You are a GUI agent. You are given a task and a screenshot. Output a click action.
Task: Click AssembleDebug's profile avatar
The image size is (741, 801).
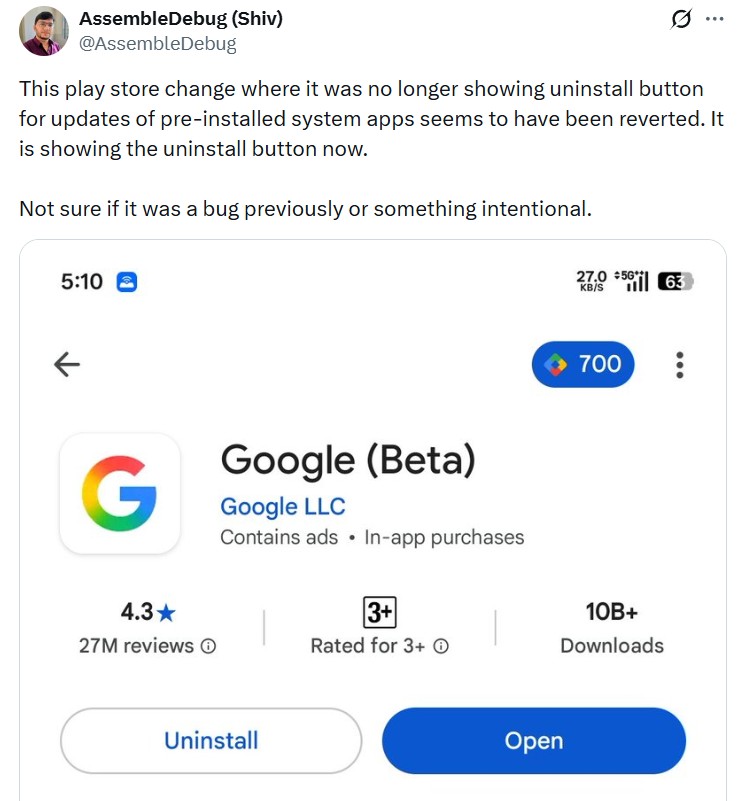coord(43,30)
